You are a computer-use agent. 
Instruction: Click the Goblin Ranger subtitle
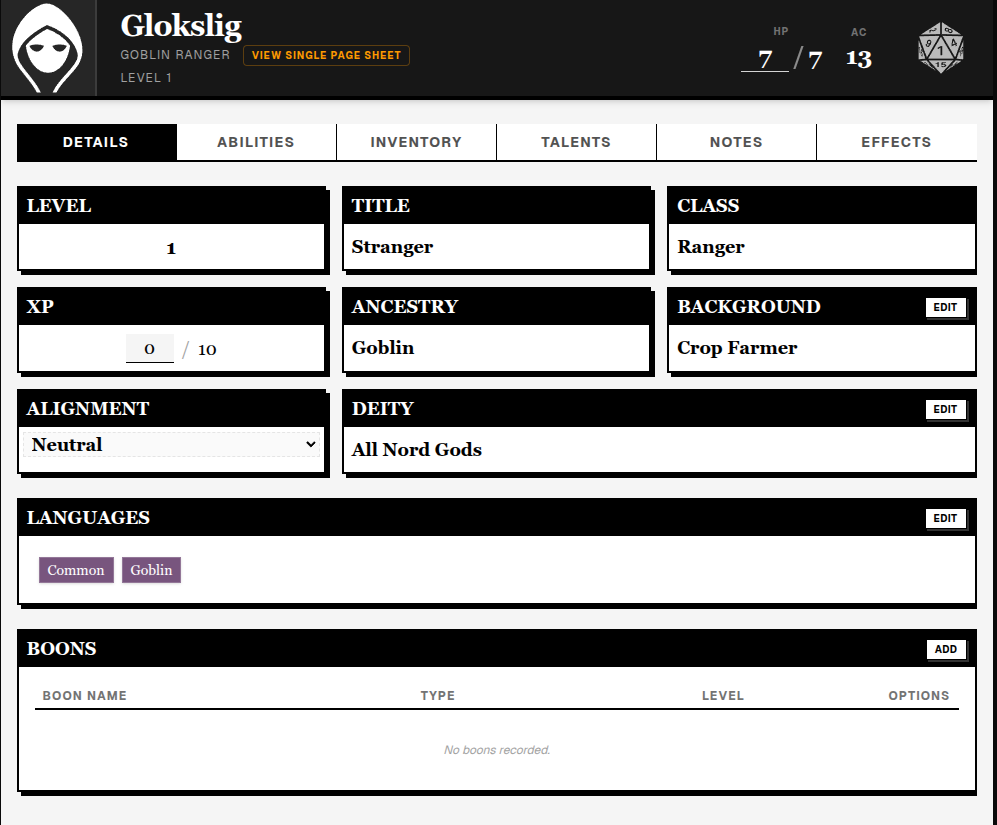[x=175, y=55]
